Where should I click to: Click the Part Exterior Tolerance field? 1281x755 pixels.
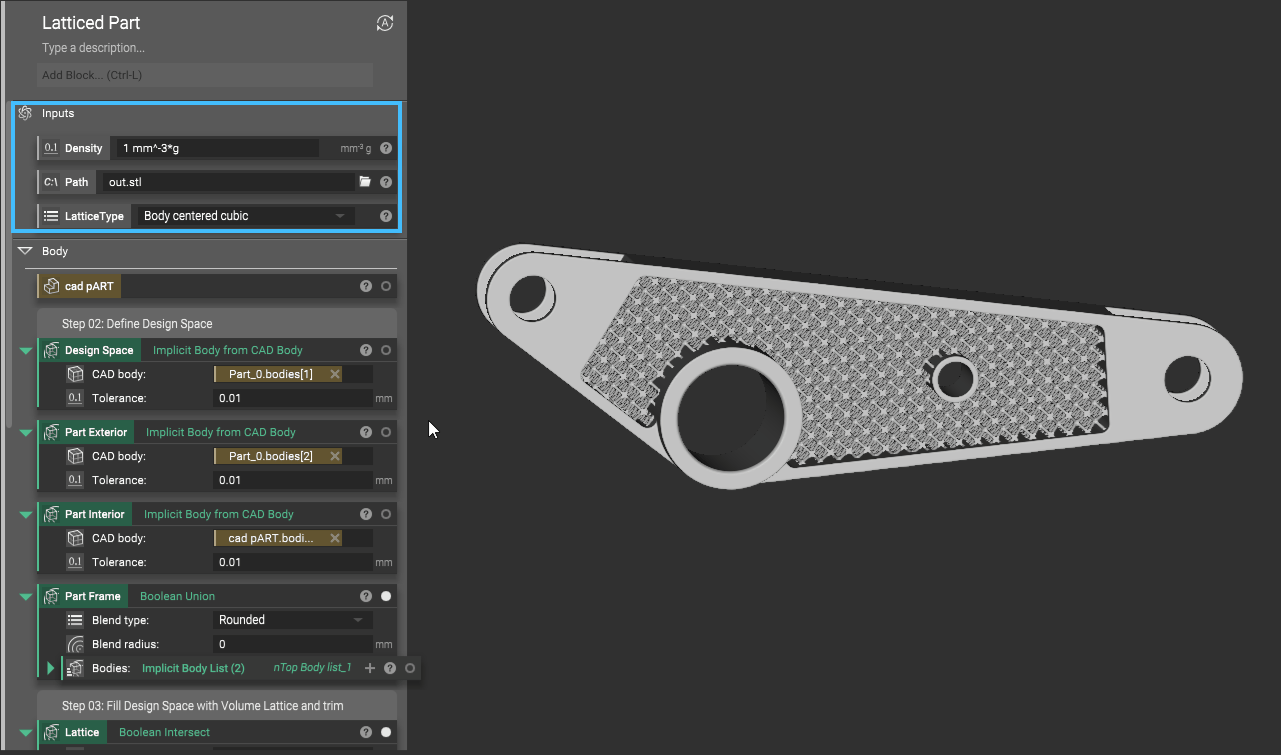[x=293, y=480]
